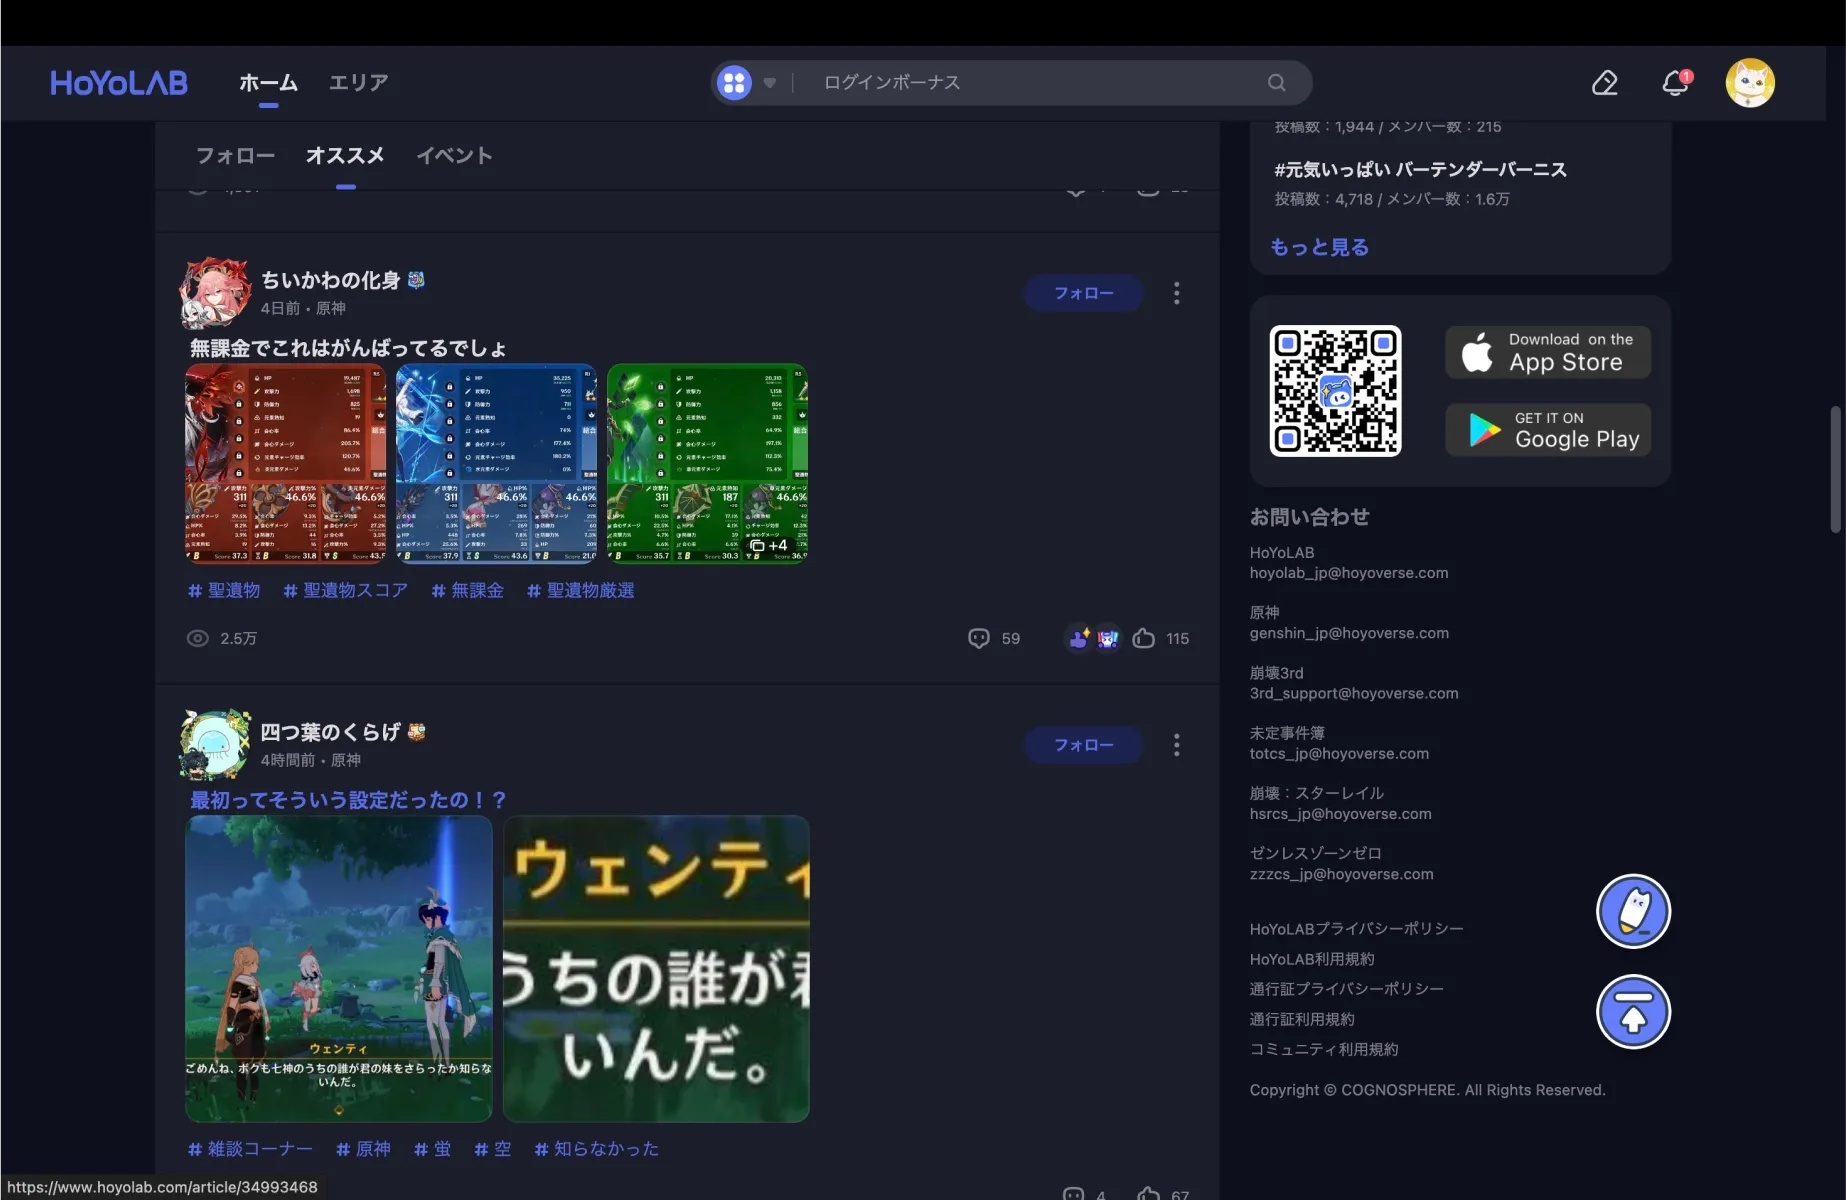Expand the game selector dropdown in search bar
Viewport: 1846px width, 1200px height.
click(x=769, y=83)
